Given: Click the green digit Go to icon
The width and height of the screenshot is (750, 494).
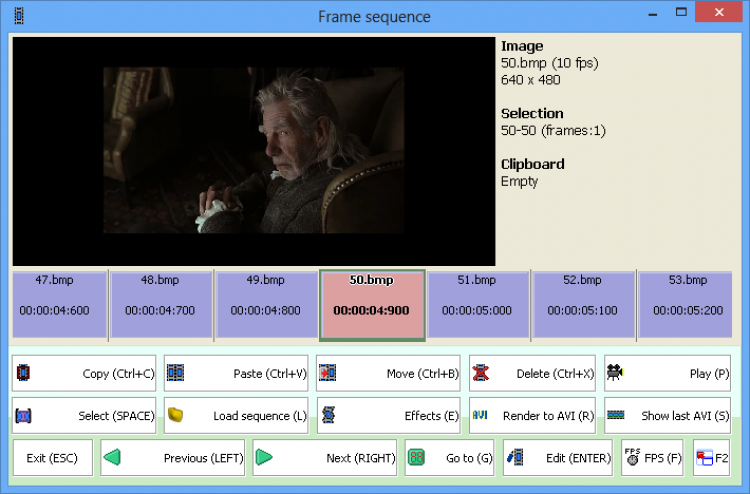Looking at the screenshot, I should click(417, 458).
